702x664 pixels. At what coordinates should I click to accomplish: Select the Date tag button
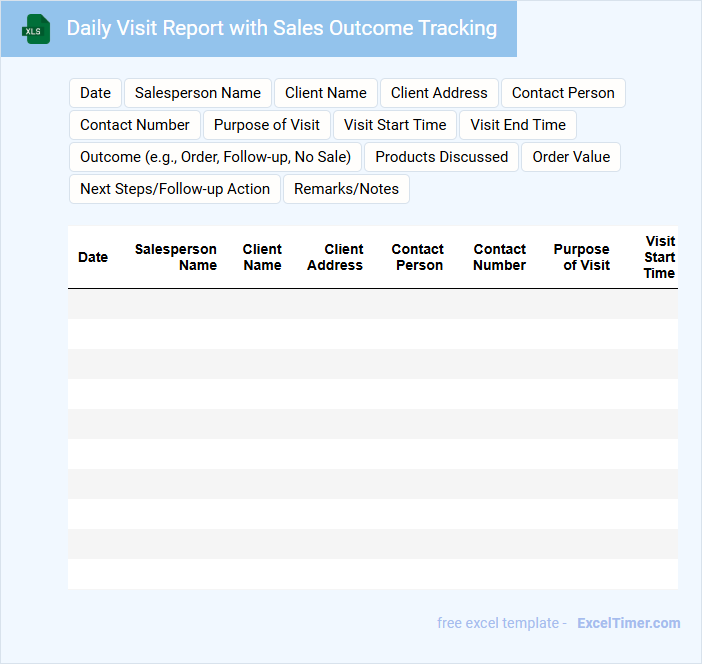tap(95, 93)
